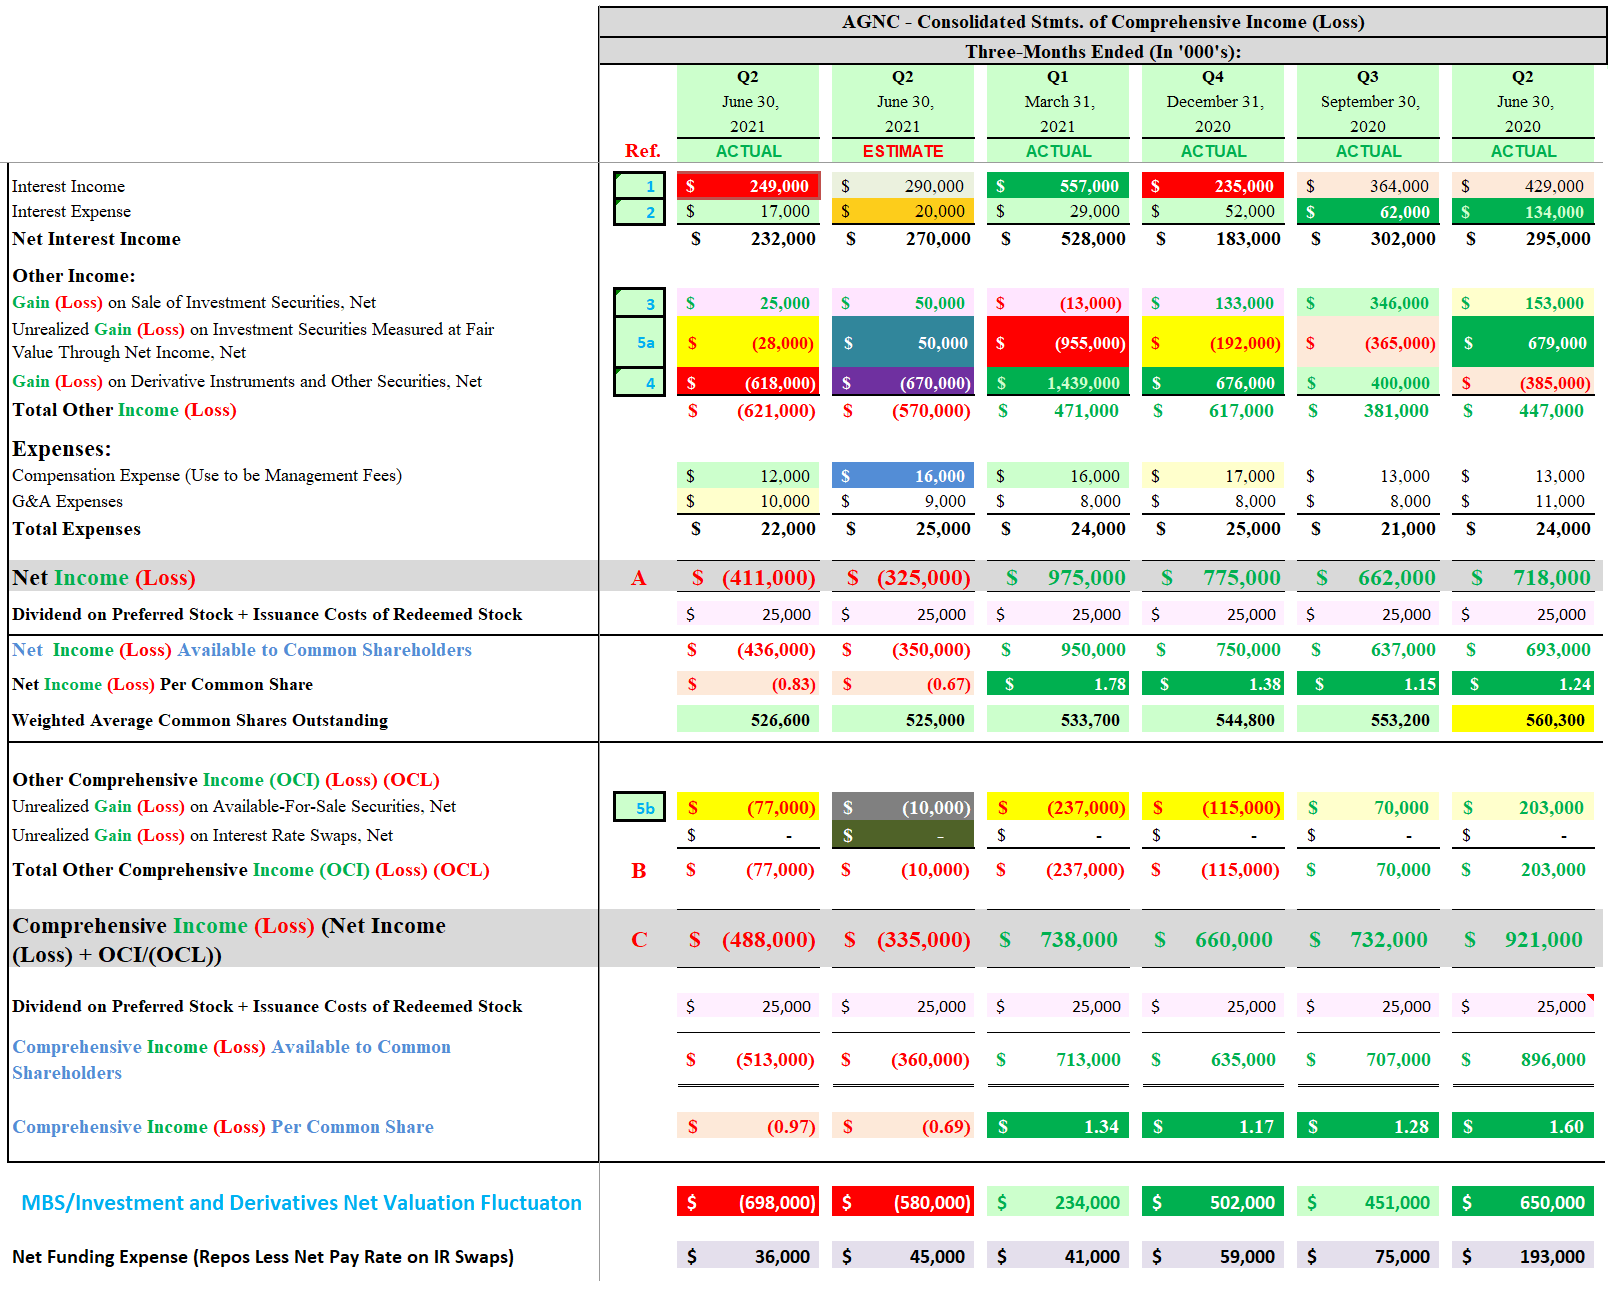
Task: Select the yellow 560,300 shares outstanding cell
Action: [1523, 720]
